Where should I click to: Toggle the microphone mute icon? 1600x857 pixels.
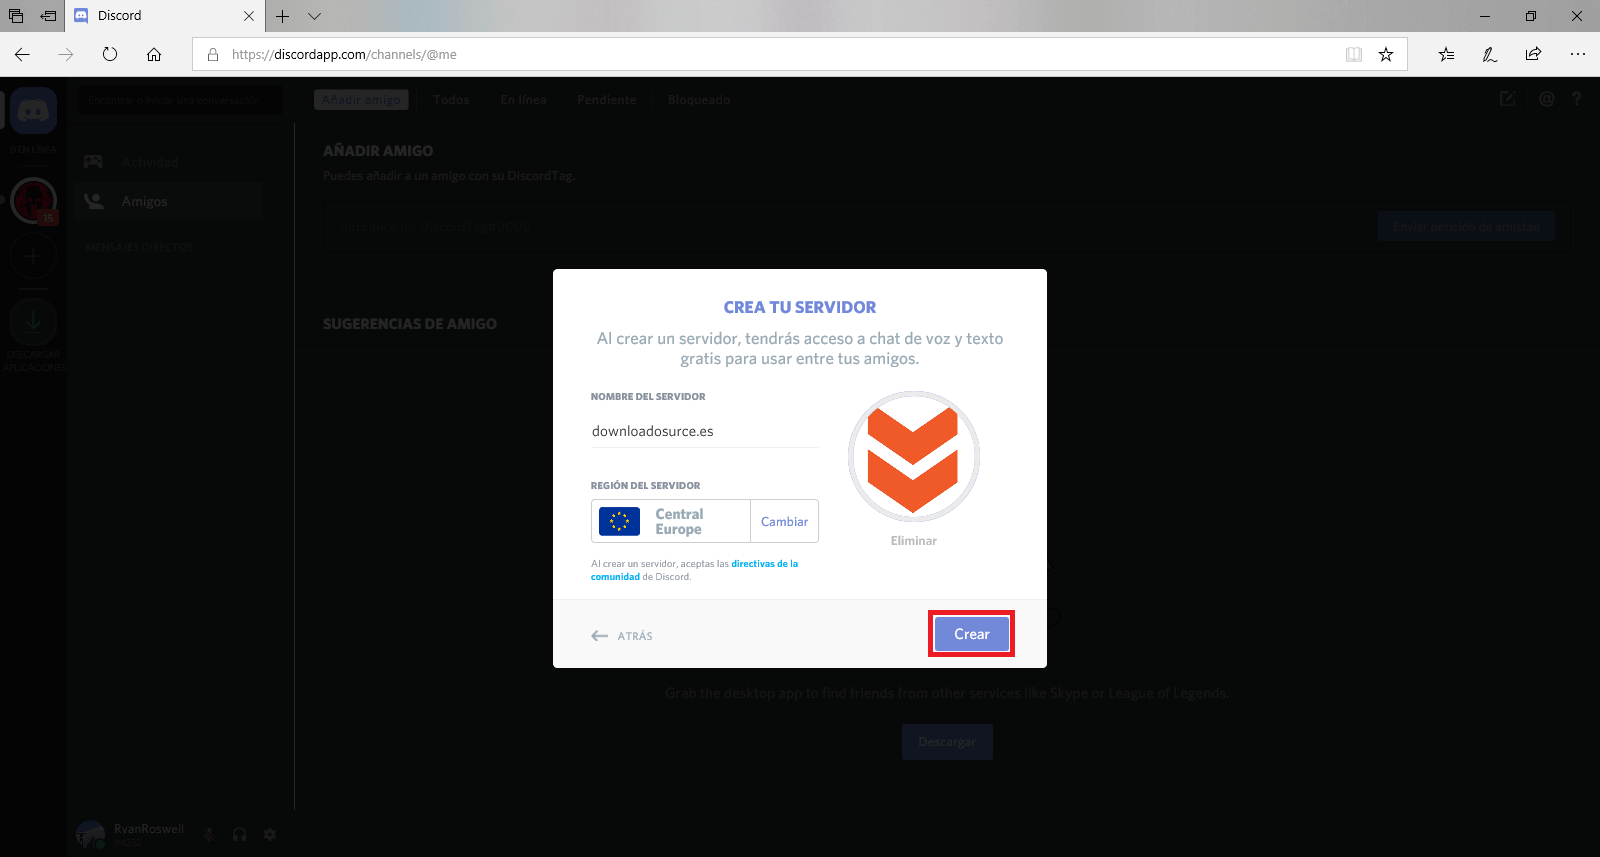pyautogui.click(x=209, y=834)
